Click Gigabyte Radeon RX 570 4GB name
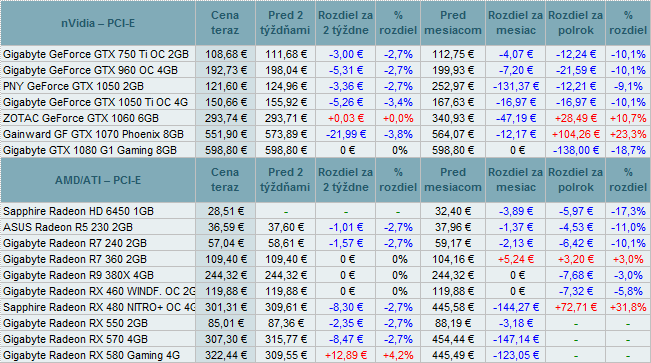The width and height of the screenshot is (651, 363). tap(76, 339)
